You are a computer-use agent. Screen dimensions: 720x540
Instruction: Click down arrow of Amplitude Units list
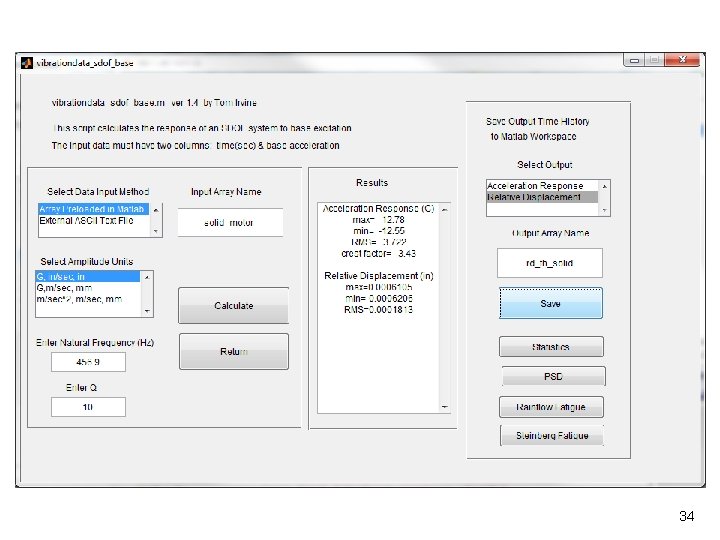147,311
